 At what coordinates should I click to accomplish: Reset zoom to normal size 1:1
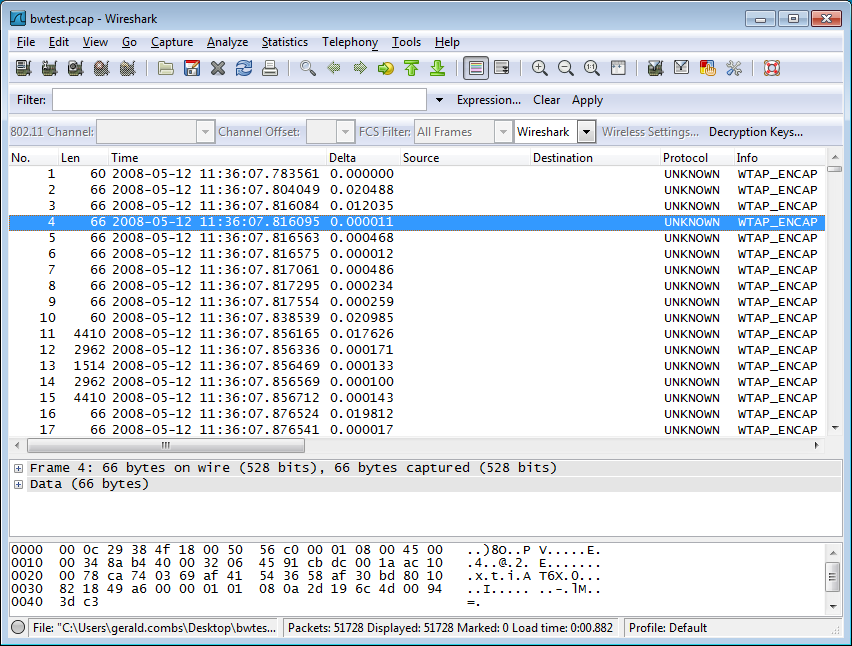tap(592, 68)
